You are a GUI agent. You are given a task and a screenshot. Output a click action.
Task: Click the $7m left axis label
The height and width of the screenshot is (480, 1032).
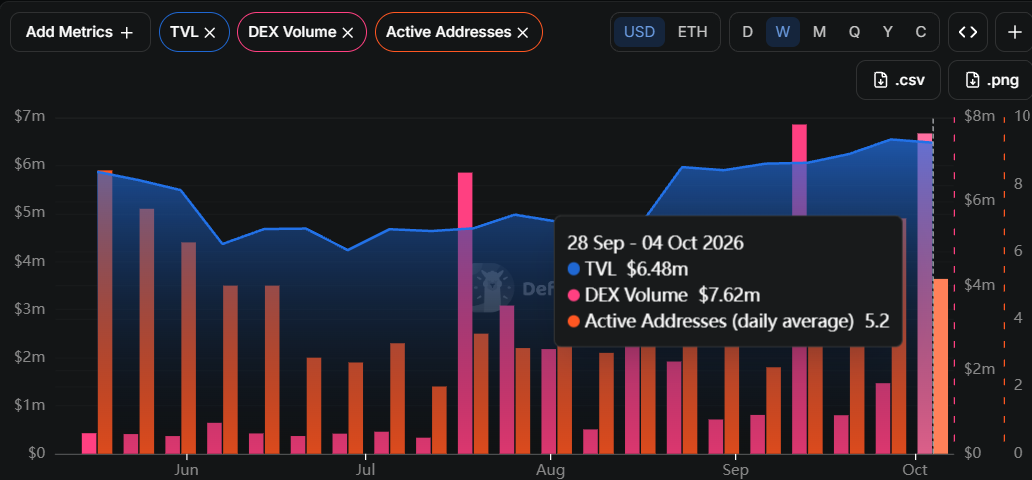coord(30,117)
